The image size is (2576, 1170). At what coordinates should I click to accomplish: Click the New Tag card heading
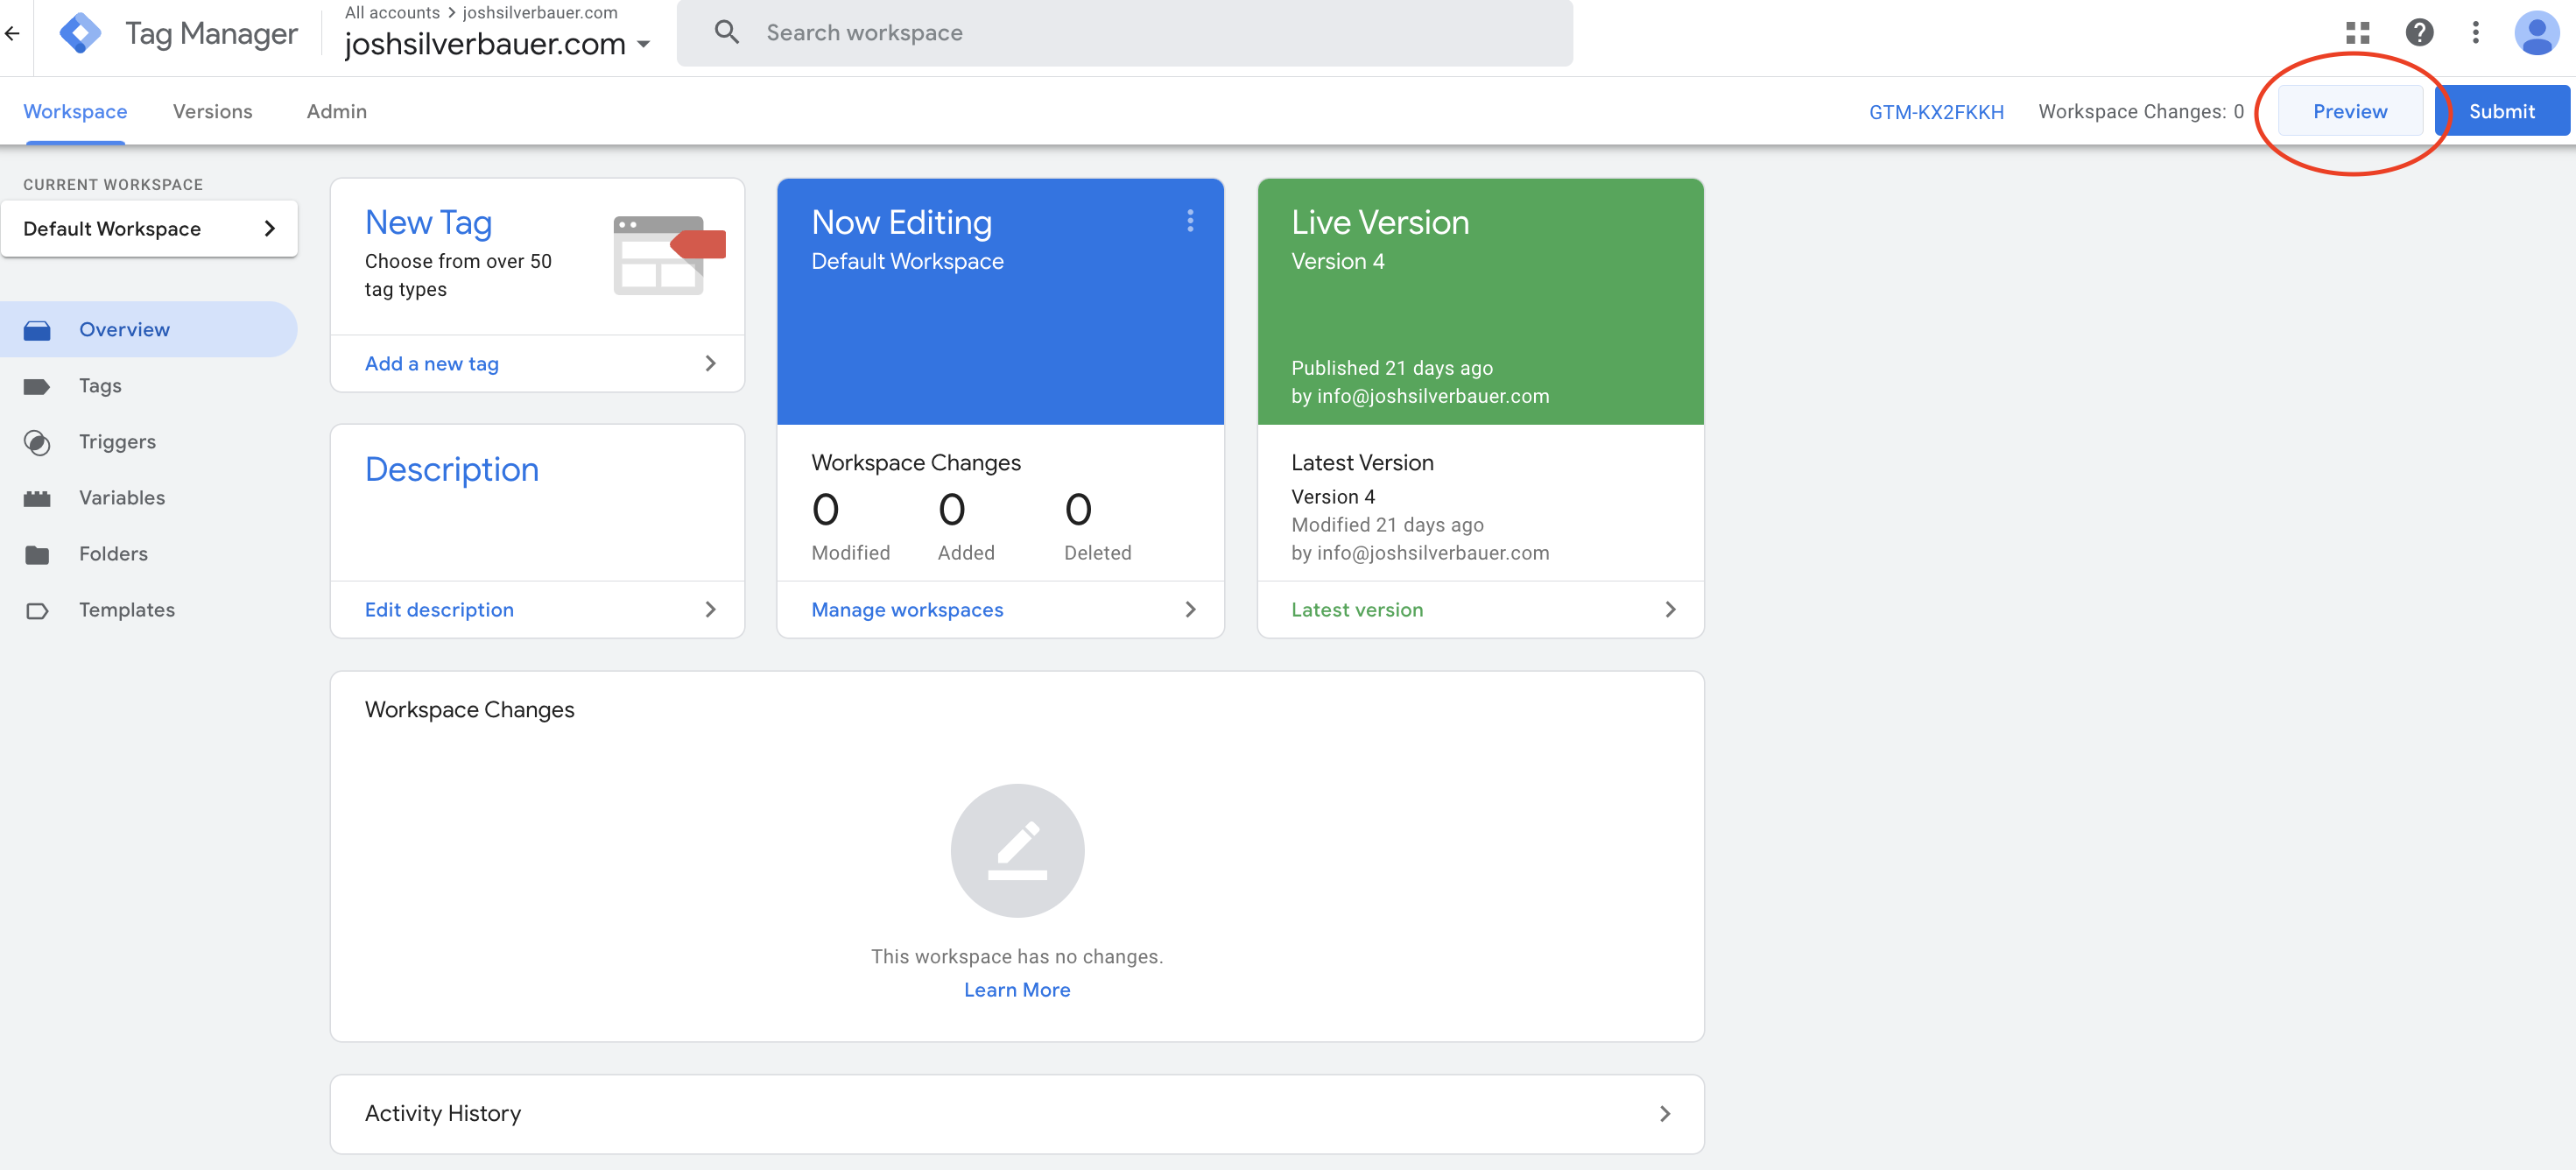pyautogui.click(x=428, y=222)
